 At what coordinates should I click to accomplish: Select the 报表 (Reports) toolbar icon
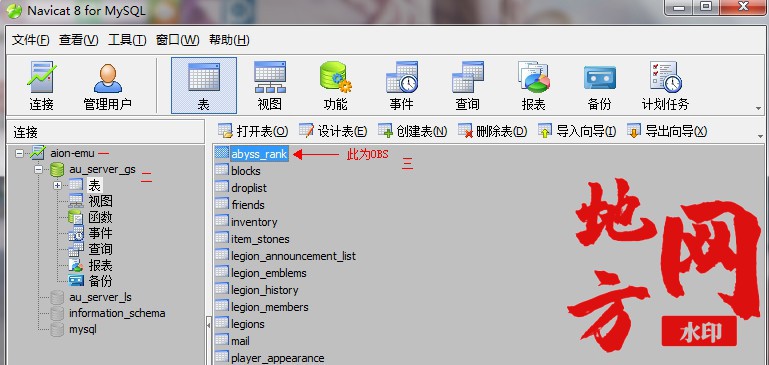(x=534, y=85)
